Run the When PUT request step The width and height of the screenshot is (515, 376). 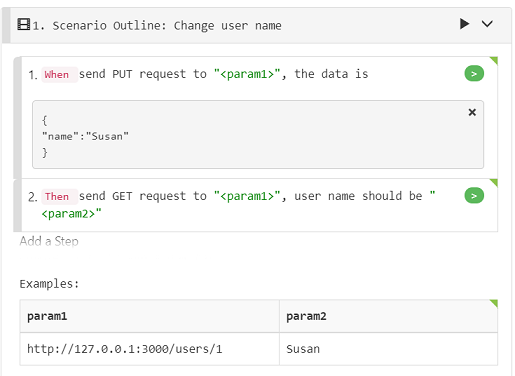point(474,74)
